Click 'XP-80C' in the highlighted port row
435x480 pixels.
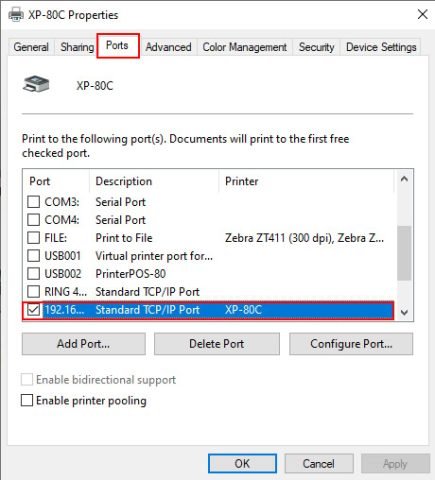(x=243, y=310)
